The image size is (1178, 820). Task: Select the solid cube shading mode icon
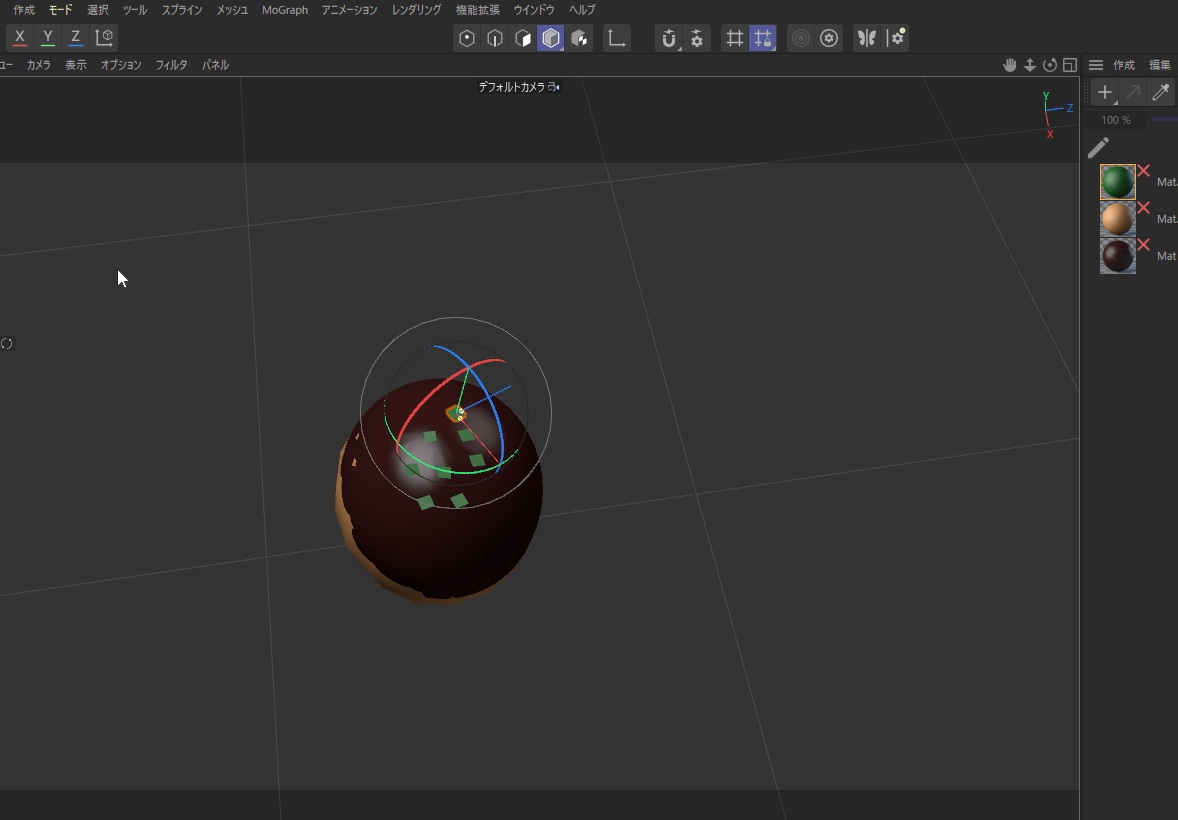click(x=552, y=38)
